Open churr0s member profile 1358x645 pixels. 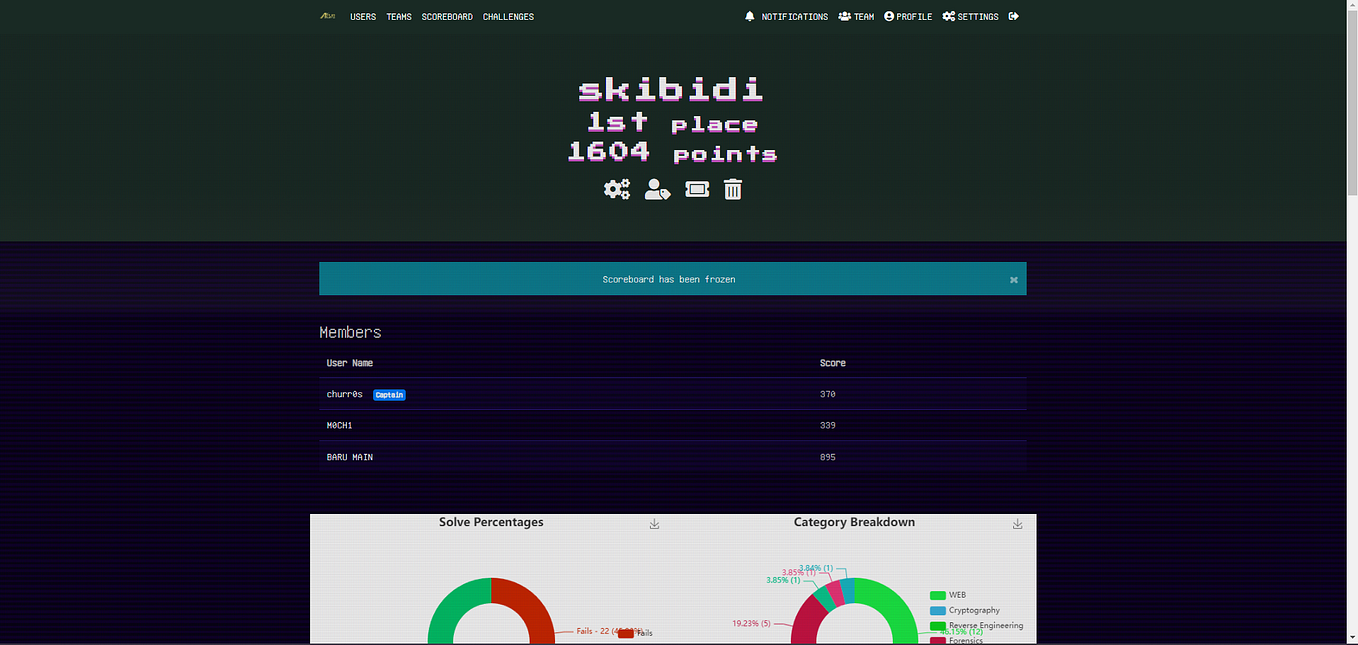point(344,394)
